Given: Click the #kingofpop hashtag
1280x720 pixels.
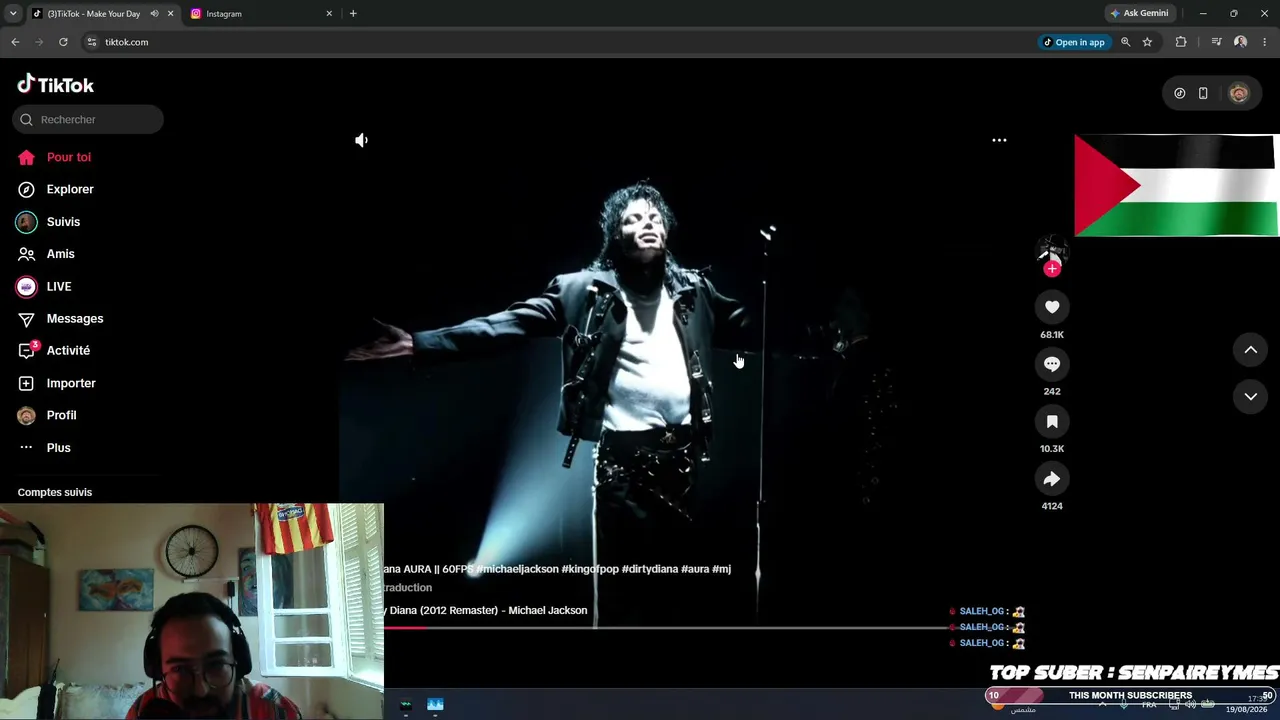Looking at the screenshot, I should [590, 569].
